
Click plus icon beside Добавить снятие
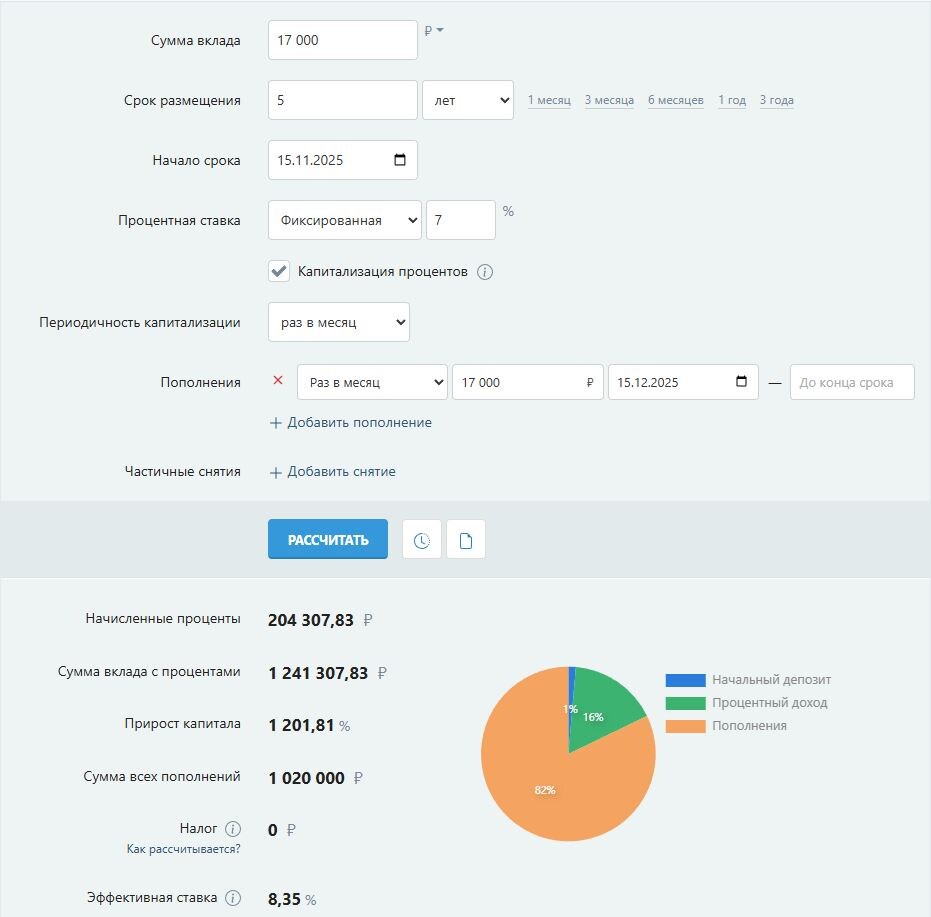(x=276, y=472)
